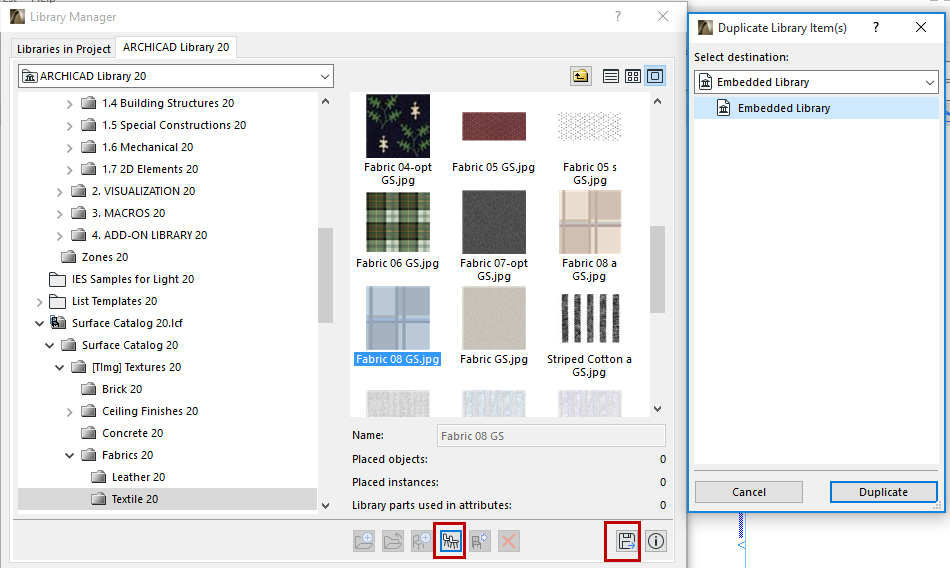
Task: Expand the List Templates 20 folder
Action: pos(39,301)
